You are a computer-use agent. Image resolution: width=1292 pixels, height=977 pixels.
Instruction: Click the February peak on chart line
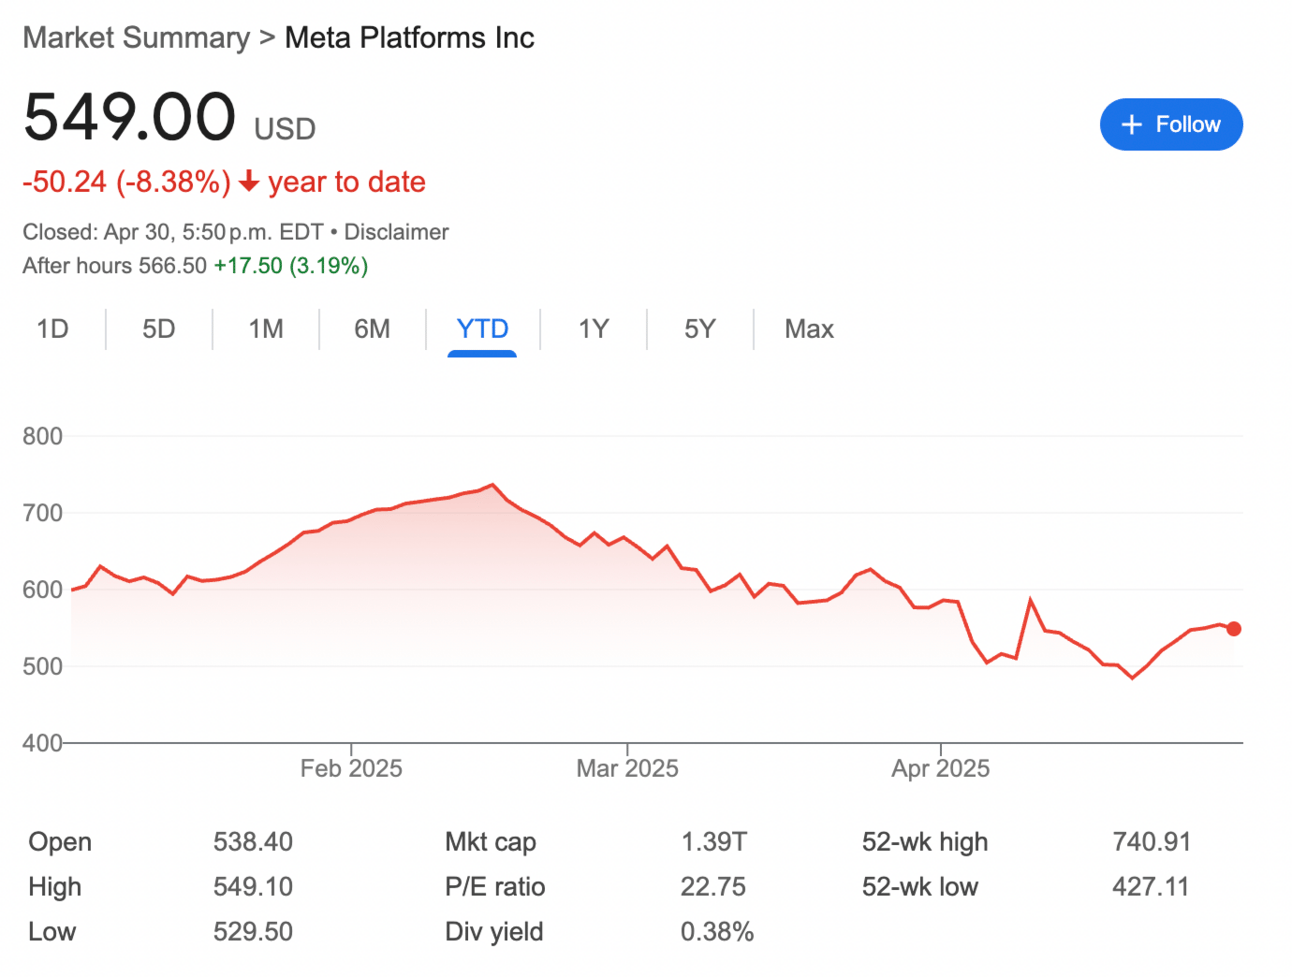pos(492,485)
